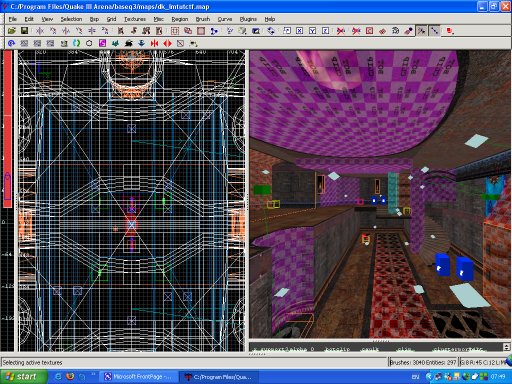This screenshot has height=384, width=512.
Task: Click the small red square icon at toolbar end
Action: [450, 31]
